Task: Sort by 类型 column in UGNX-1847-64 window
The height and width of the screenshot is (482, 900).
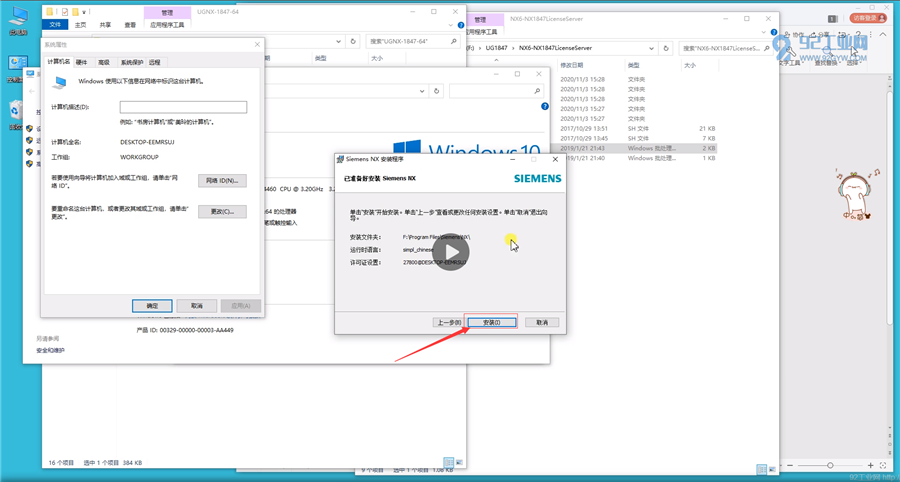Action: pos(320,58)
